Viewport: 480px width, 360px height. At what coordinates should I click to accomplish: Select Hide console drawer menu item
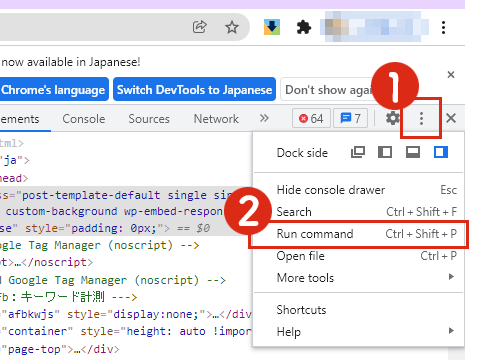click(x=359, y=190)
